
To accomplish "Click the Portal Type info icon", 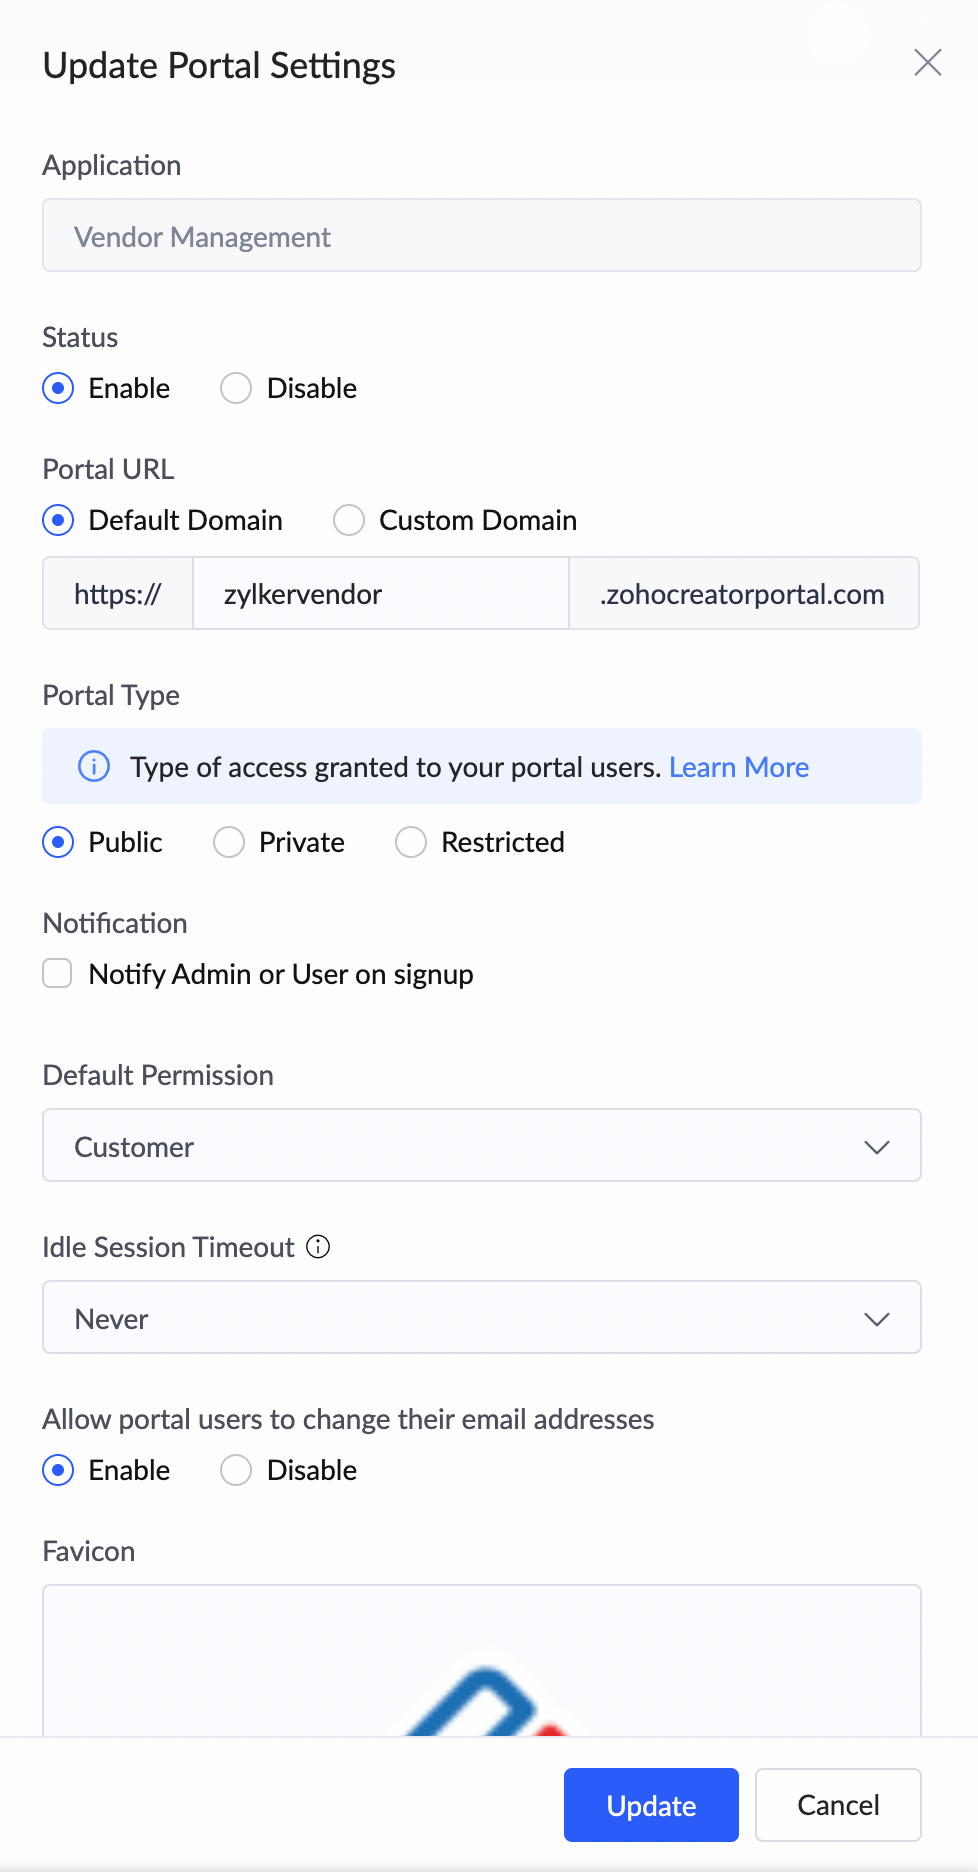I will pos(94,767).
